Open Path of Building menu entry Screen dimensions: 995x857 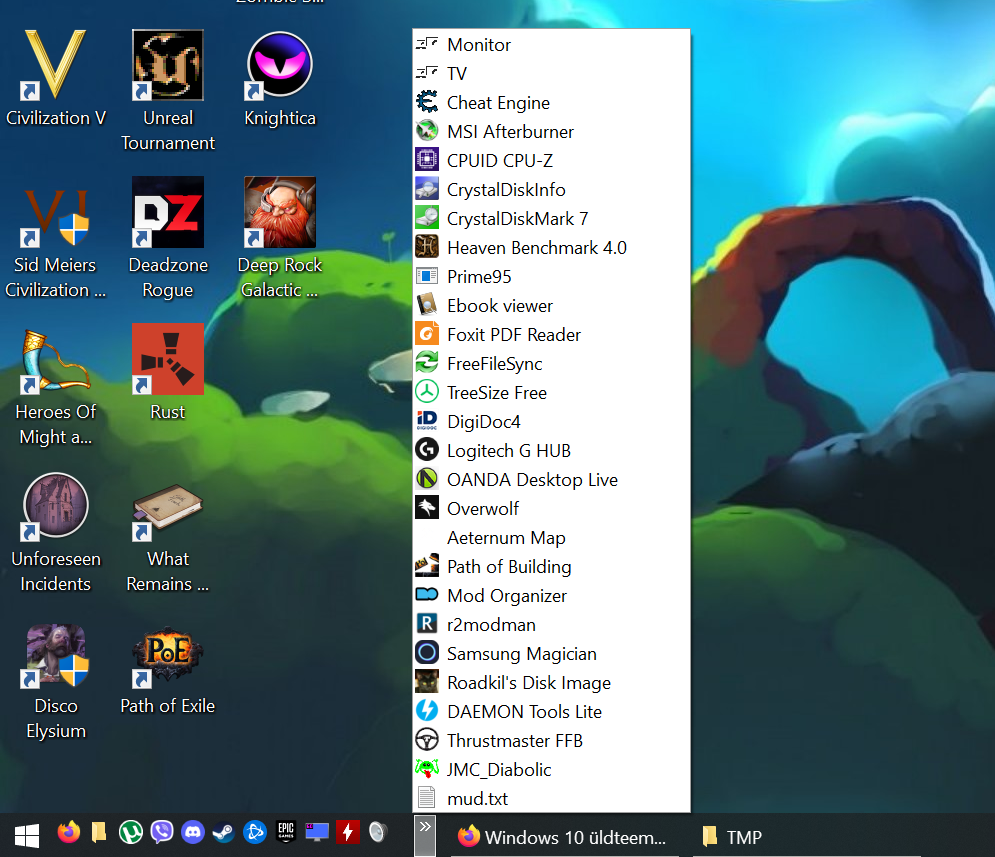click(x=551, y=566)
